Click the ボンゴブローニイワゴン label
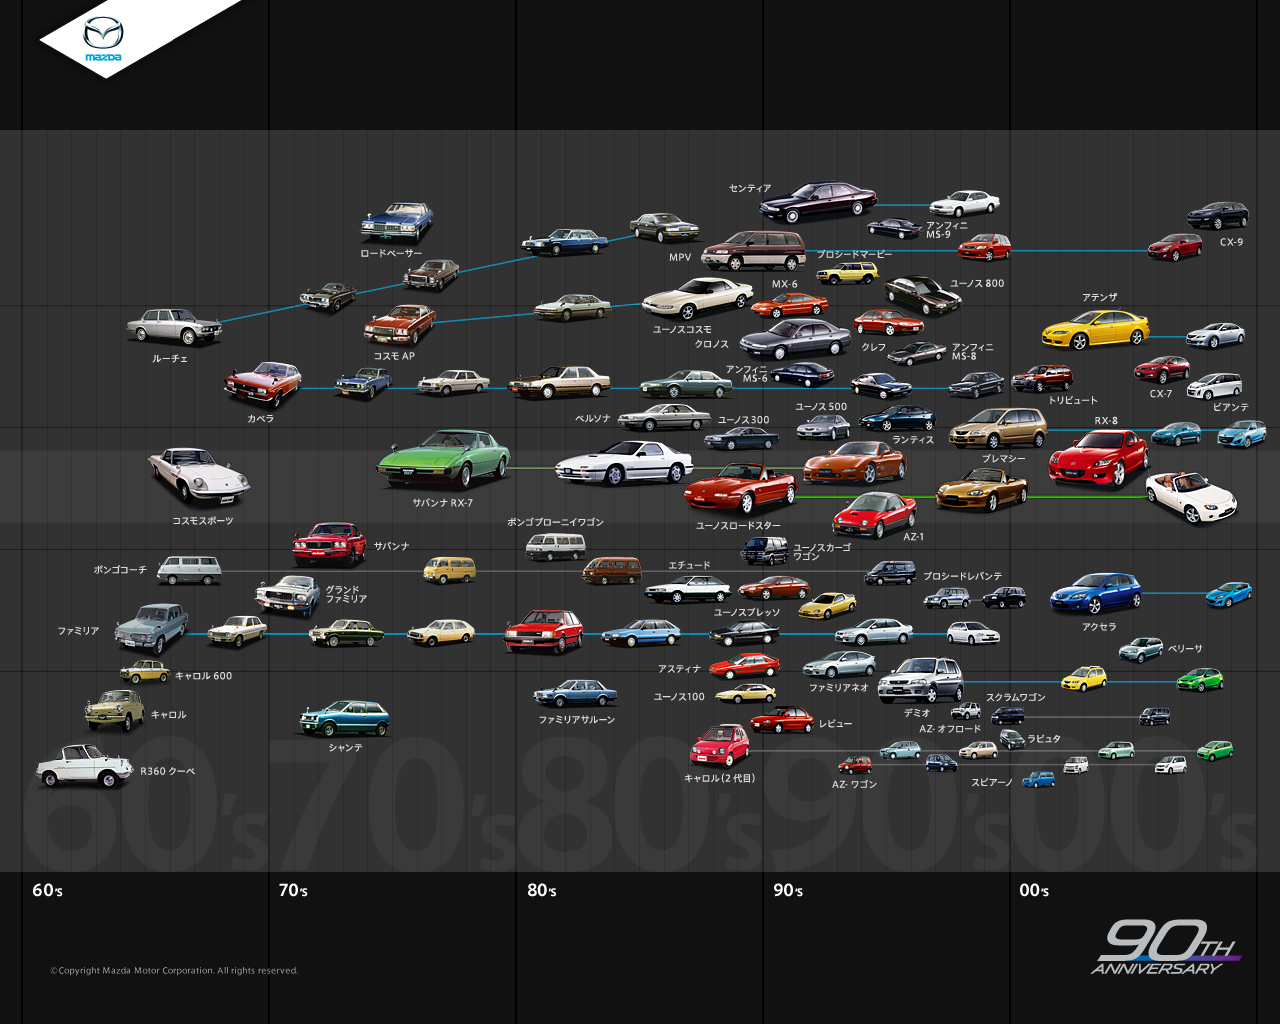Viewport: 1280px width, 1024px height. coord(555,522)
